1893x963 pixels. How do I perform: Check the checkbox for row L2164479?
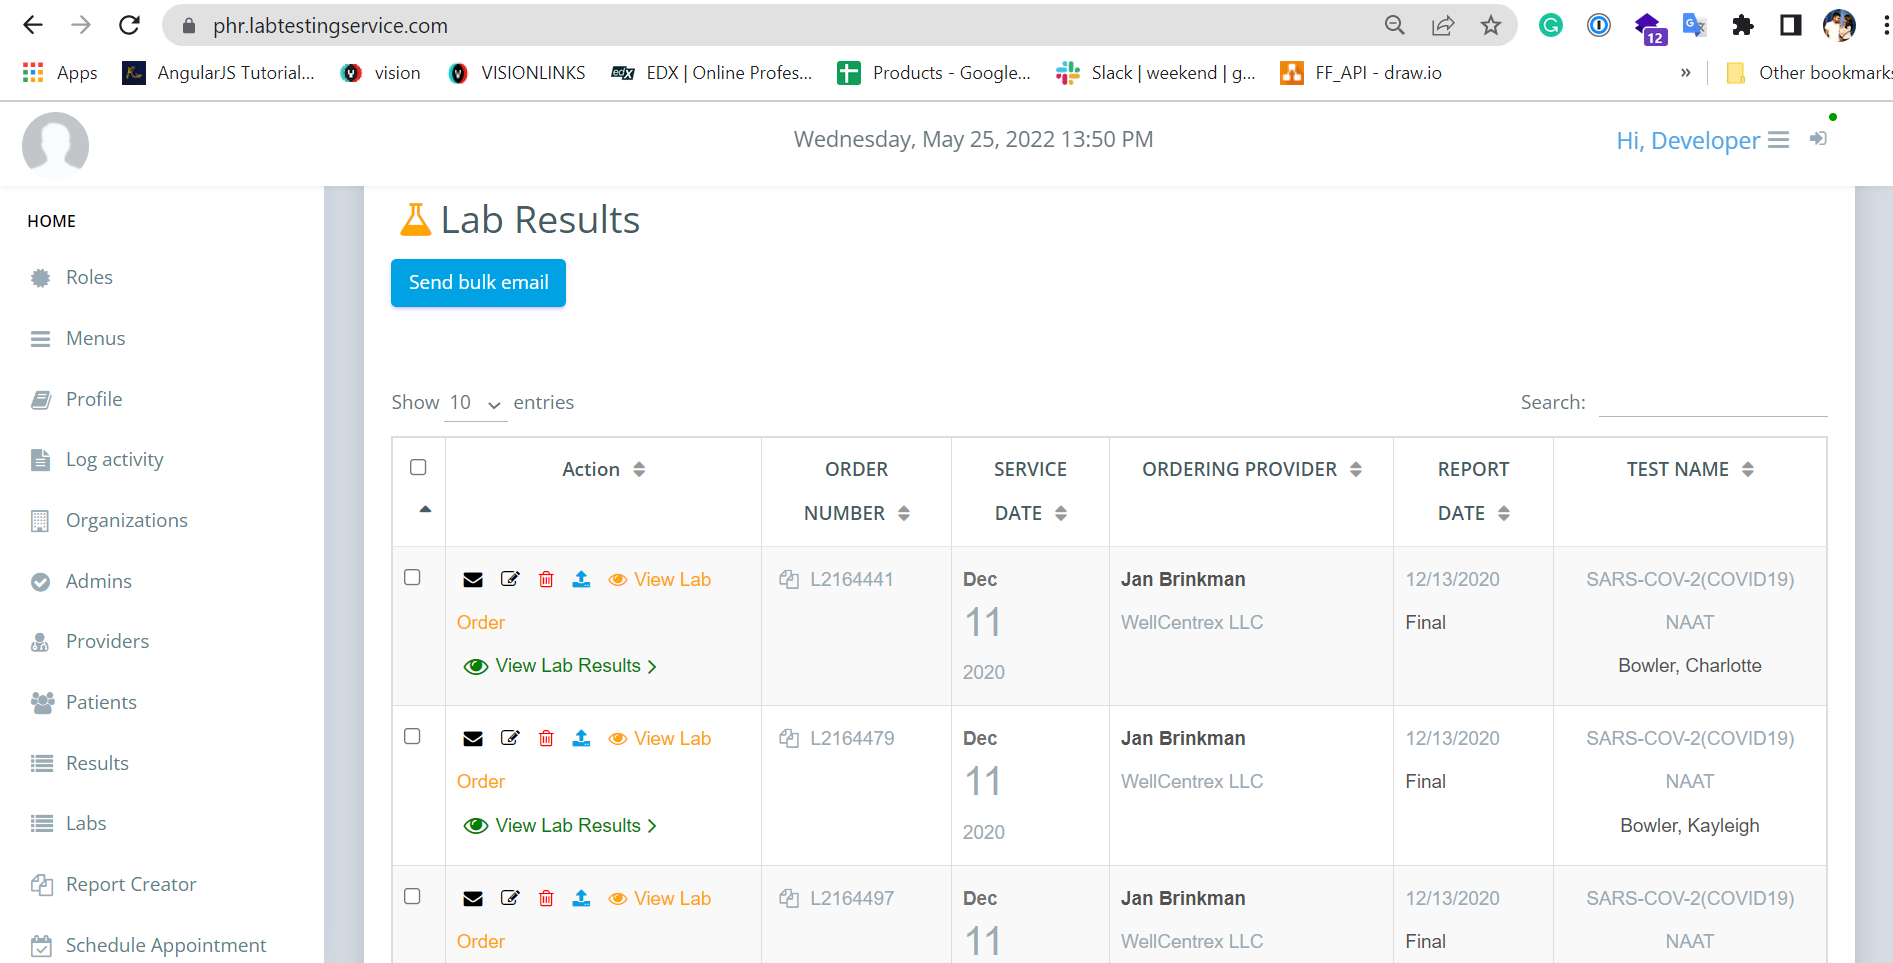412,736
